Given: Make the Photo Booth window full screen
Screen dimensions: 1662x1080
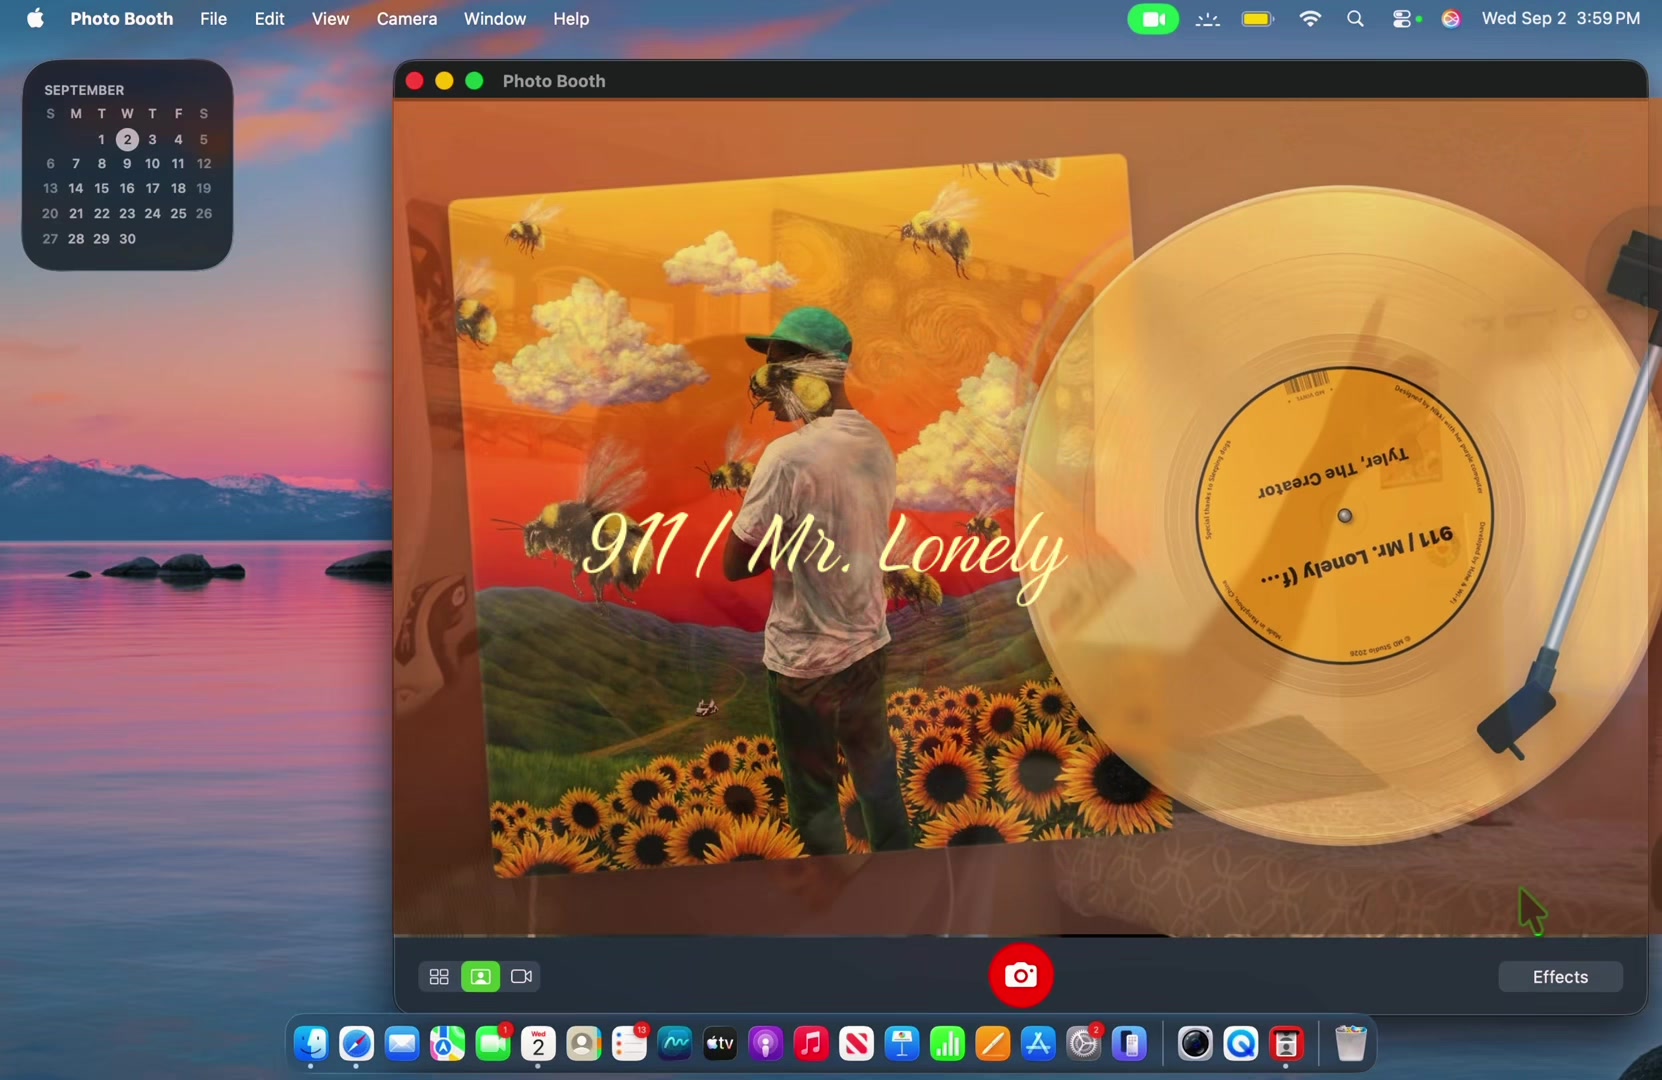Looking at the screenshot, I should 474,81.
